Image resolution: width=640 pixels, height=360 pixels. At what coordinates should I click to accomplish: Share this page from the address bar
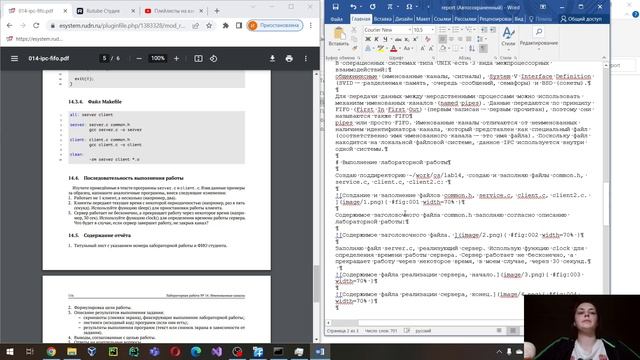click(196, 25)
